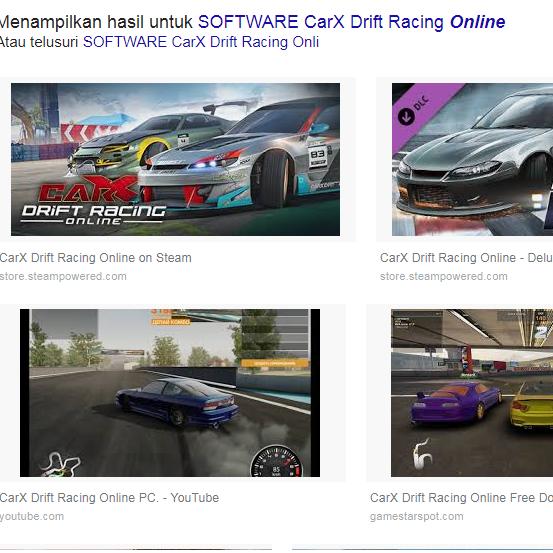Search instead for 'SOFTWARE CarX Drift Racing Onli'
Image resolution: width=553 pixels, height=553 pixels.
(201, 42)
